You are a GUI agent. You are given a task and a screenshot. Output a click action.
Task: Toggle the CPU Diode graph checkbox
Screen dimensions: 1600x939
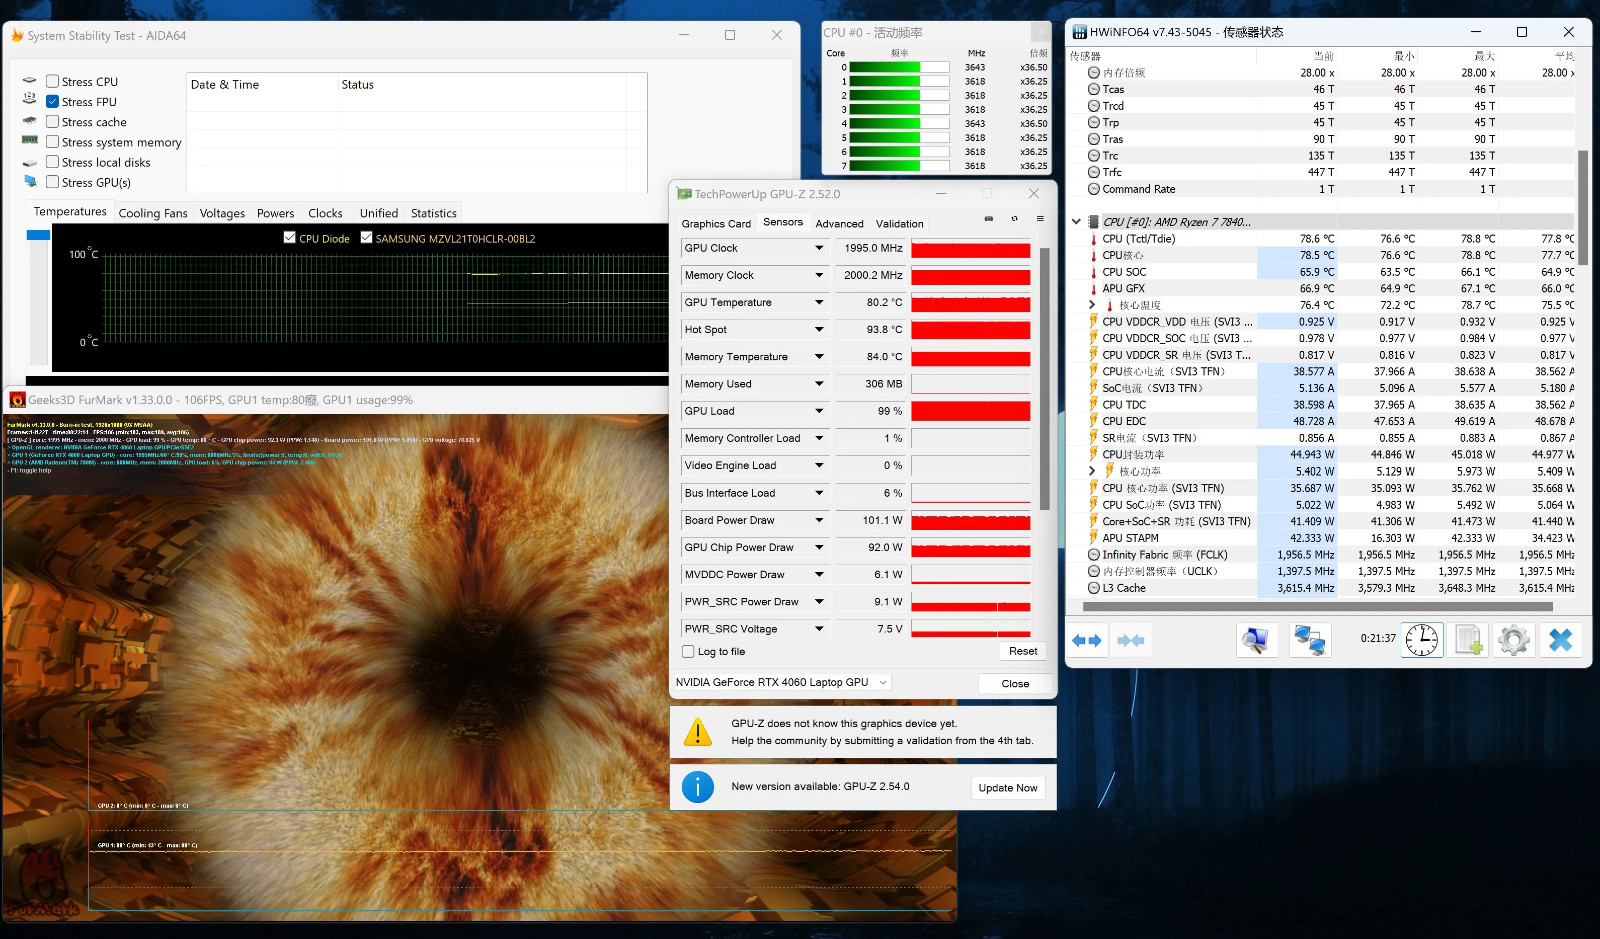point(289,238)
